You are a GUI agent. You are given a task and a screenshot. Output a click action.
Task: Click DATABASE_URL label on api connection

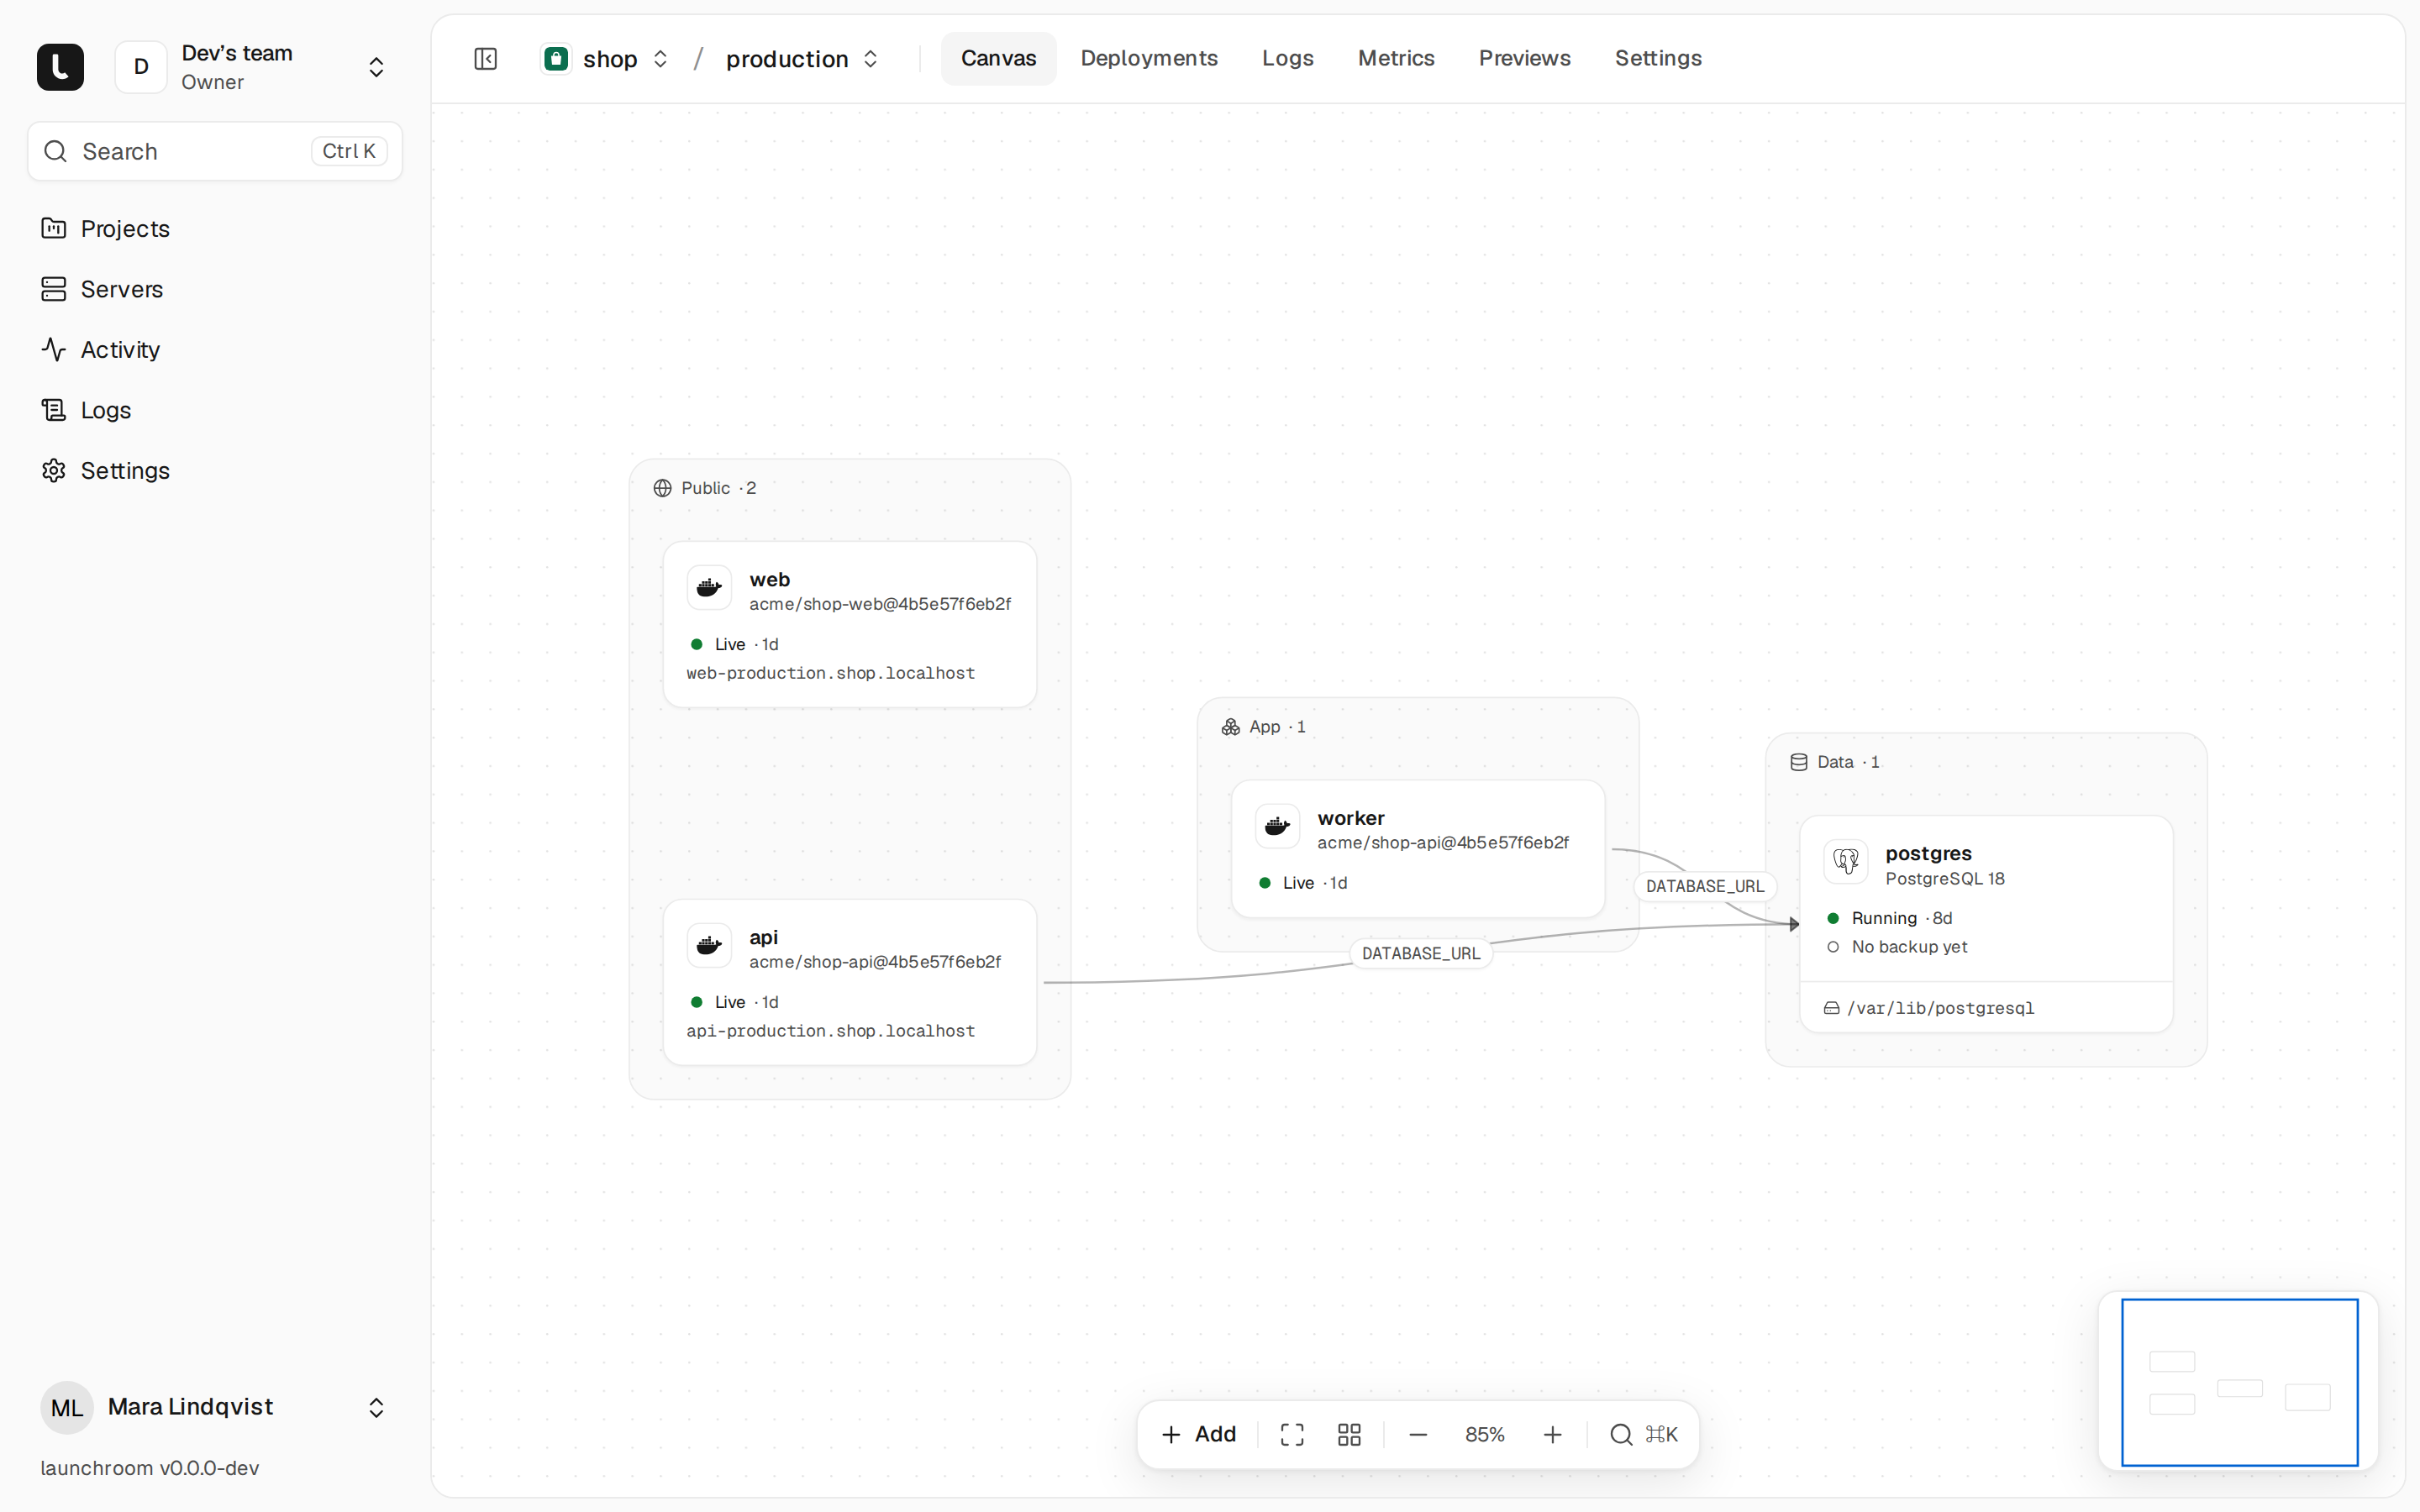point(1421,953)
